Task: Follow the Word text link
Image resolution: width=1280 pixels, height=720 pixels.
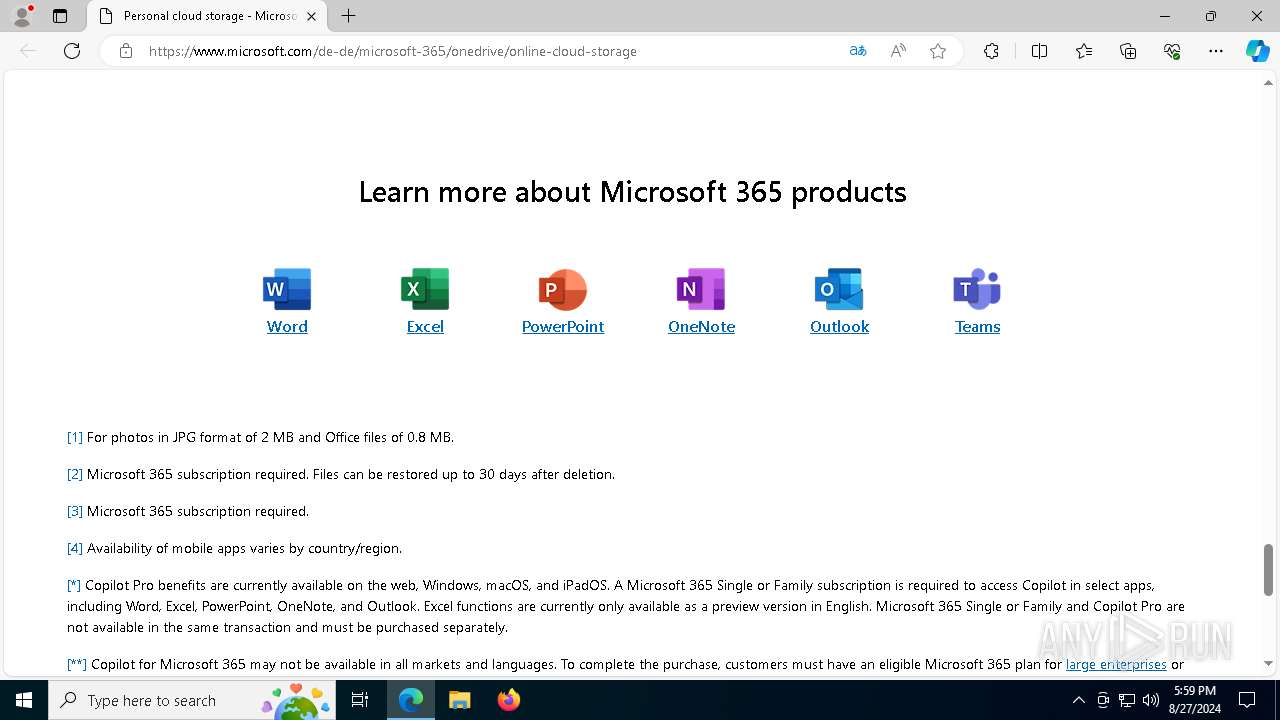Action: click(287, 327)
